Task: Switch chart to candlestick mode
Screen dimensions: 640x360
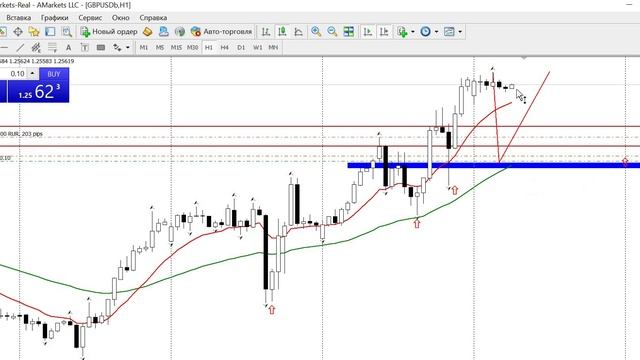Action: coord(282,32)
